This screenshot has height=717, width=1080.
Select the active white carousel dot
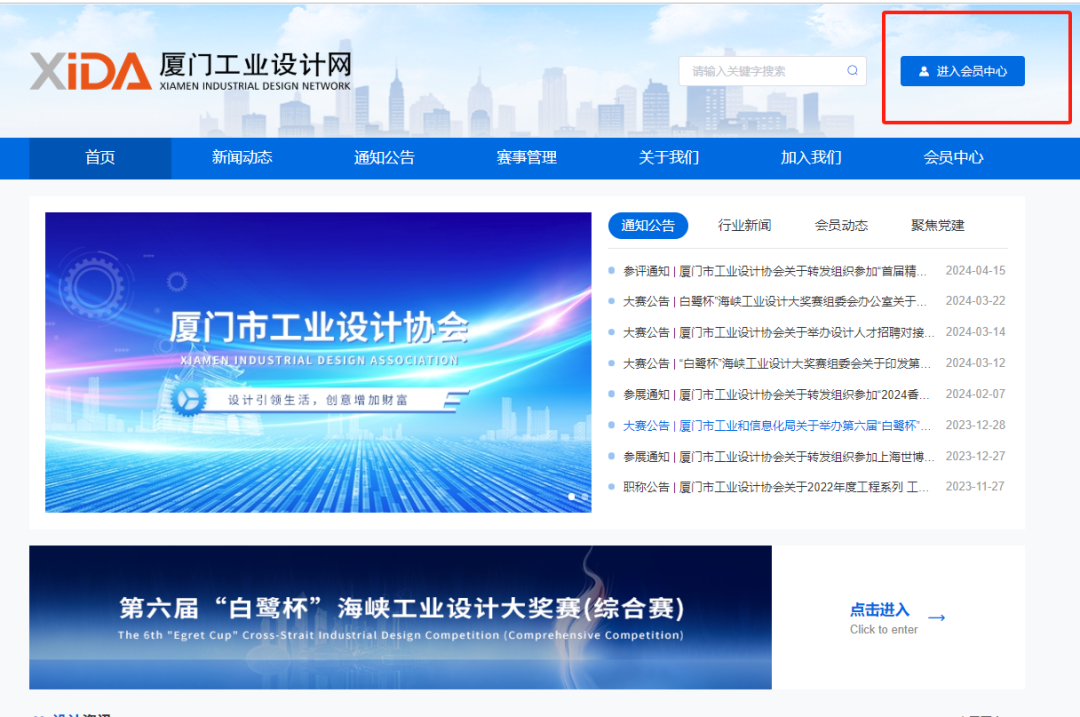pyautogui.click(x=572, y=496)
